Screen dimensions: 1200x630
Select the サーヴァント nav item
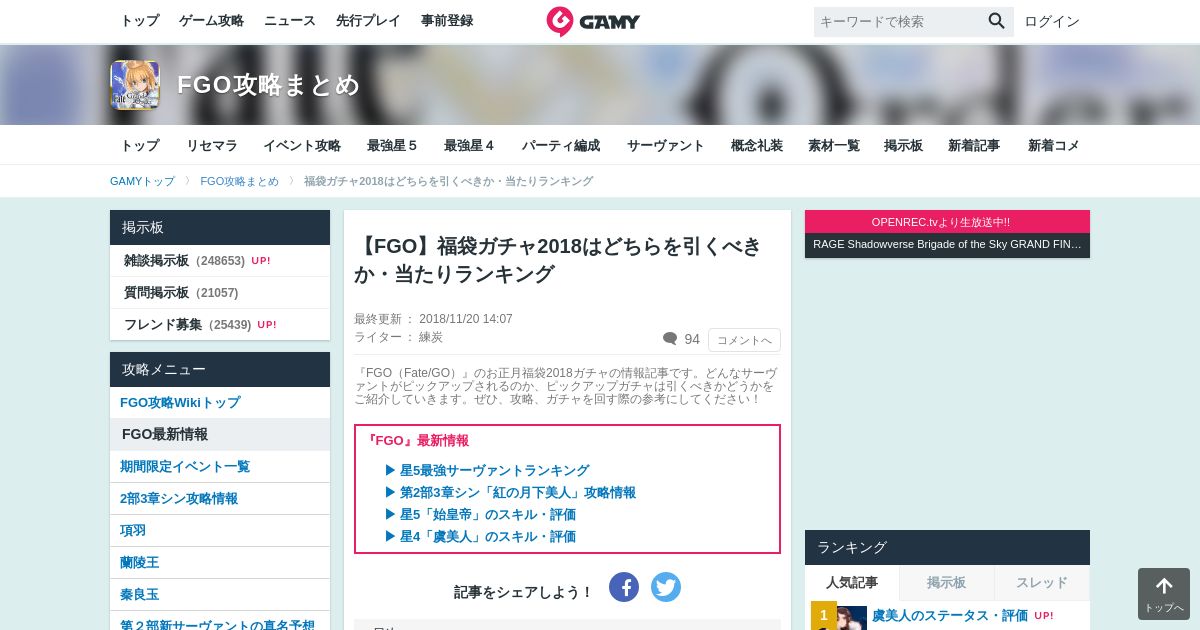click(666, 145)
